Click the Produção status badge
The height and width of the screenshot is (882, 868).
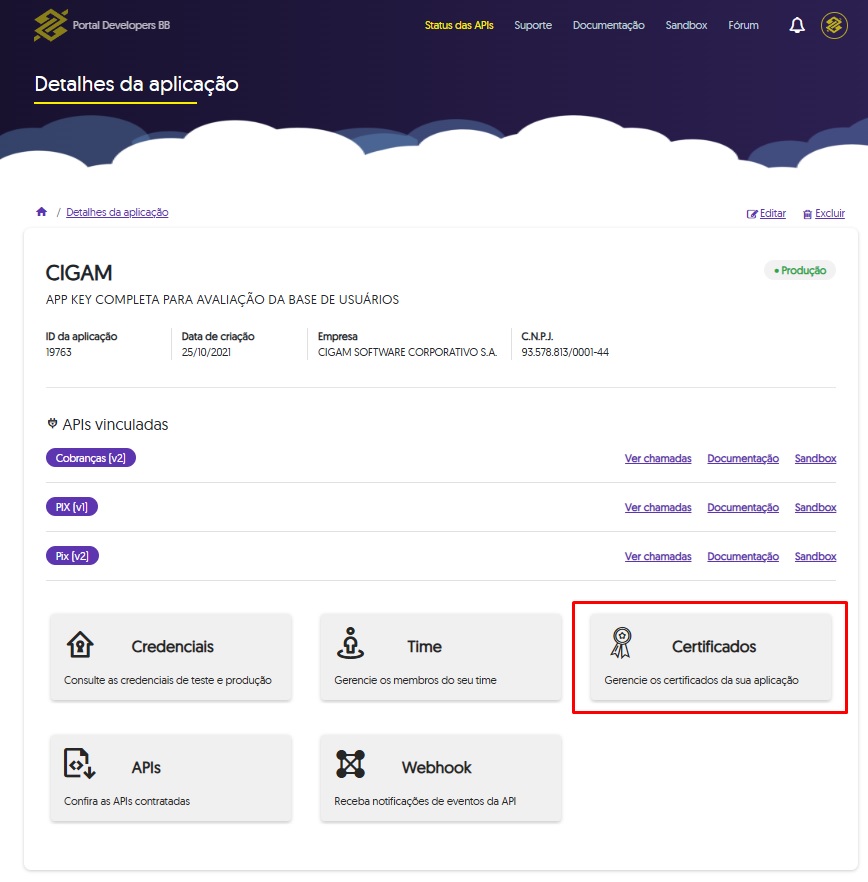point(800,271)
